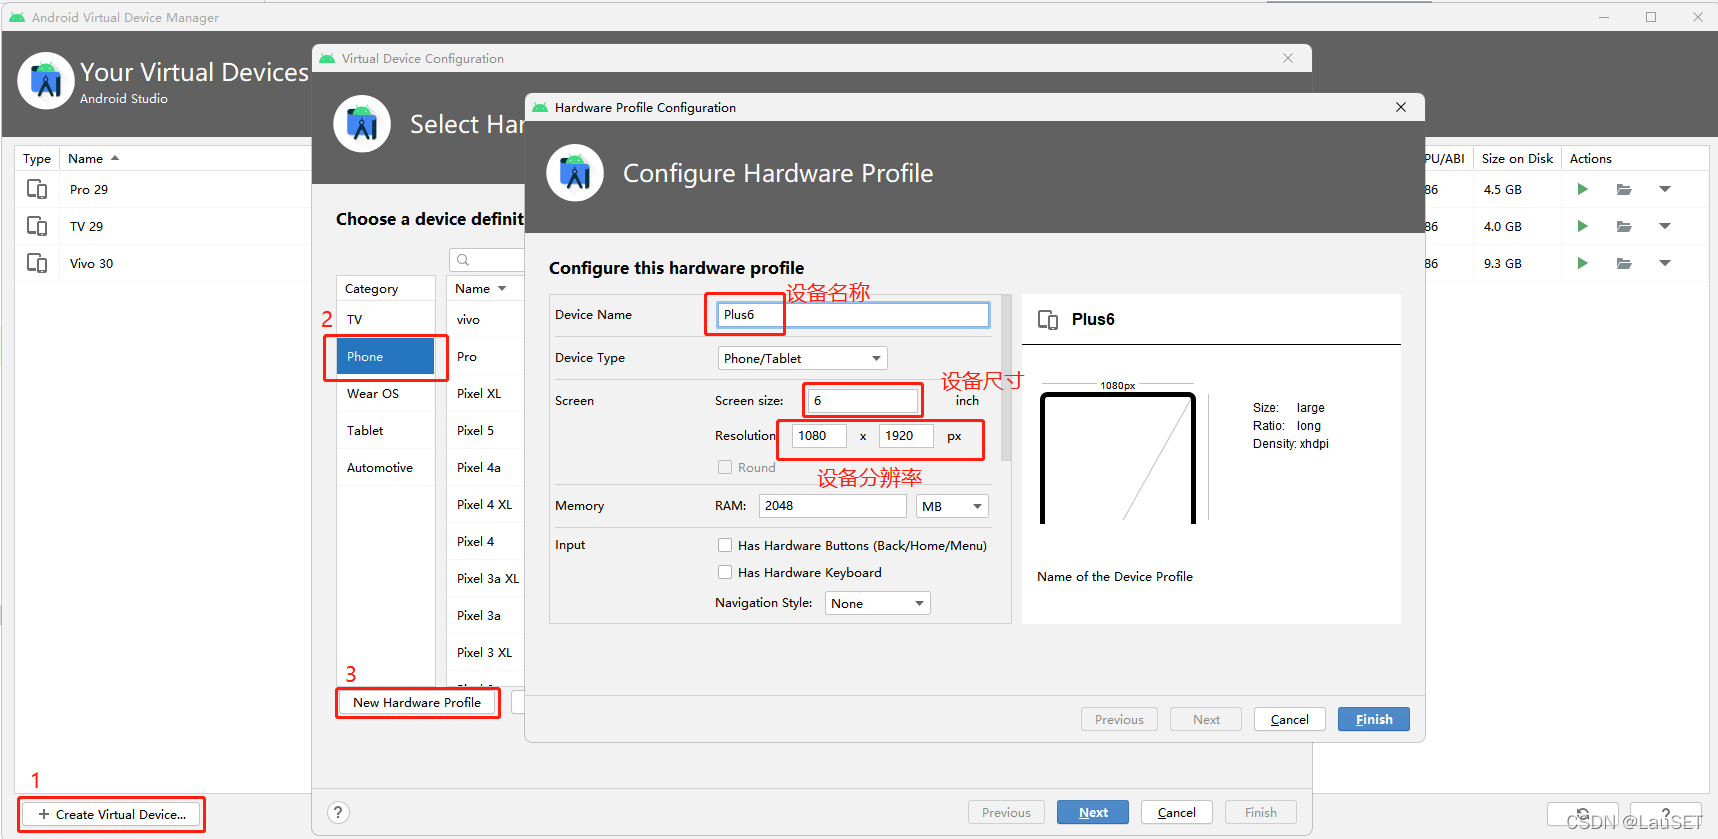The width and height of the screenshot is (1718, 839).
Task: Click the Type column header in device manager
Action: (37, 158)
